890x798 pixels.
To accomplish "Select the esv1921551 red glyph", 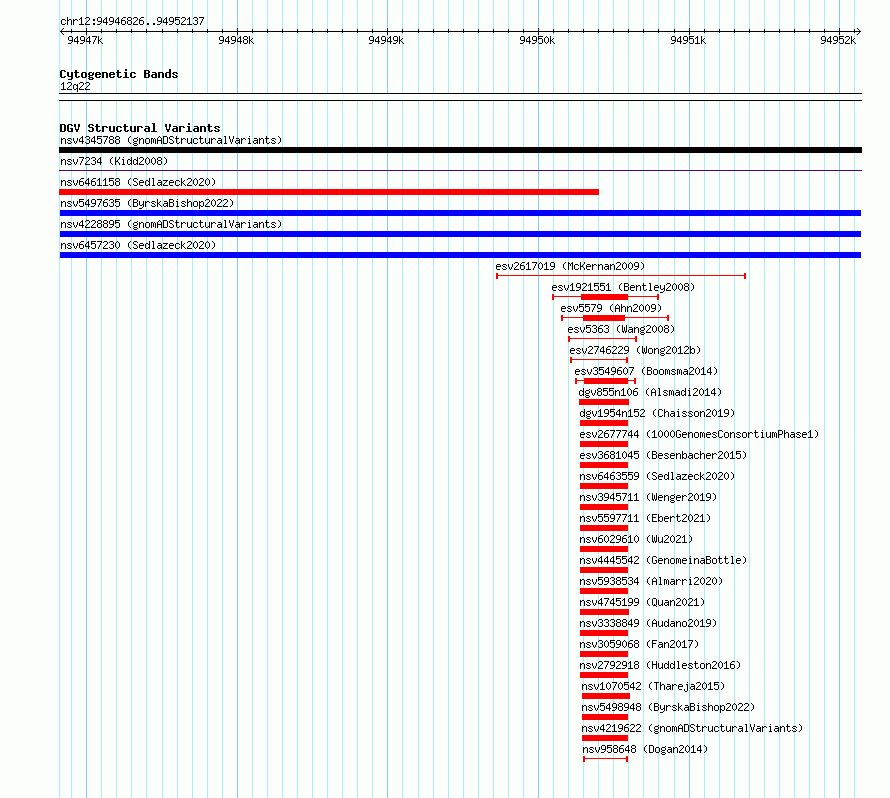I will tap(606, 297).
